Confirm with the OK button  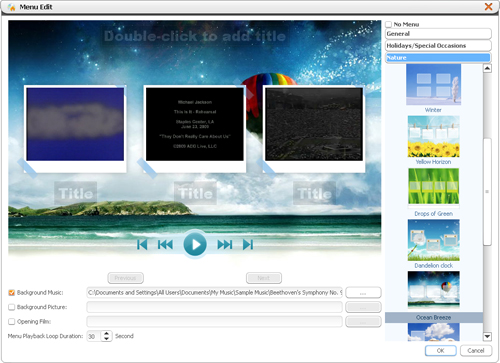tap(441, 351)
